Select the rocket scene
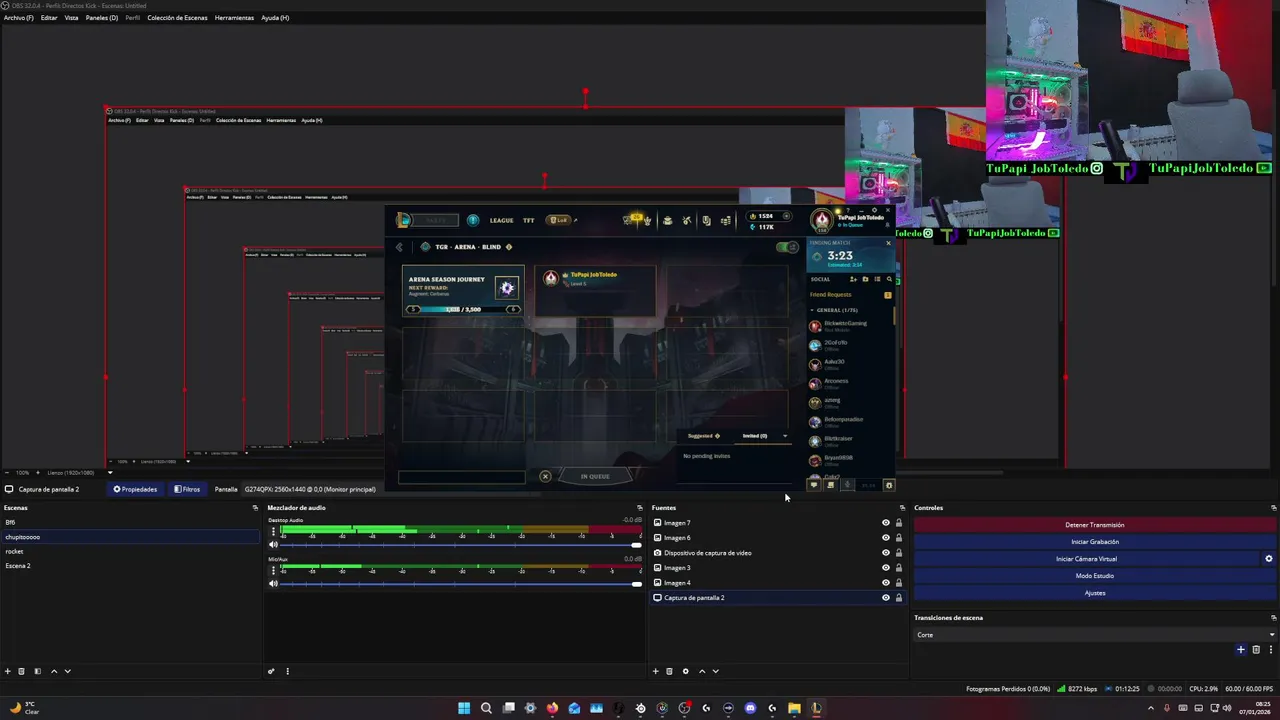 point(130,551)
